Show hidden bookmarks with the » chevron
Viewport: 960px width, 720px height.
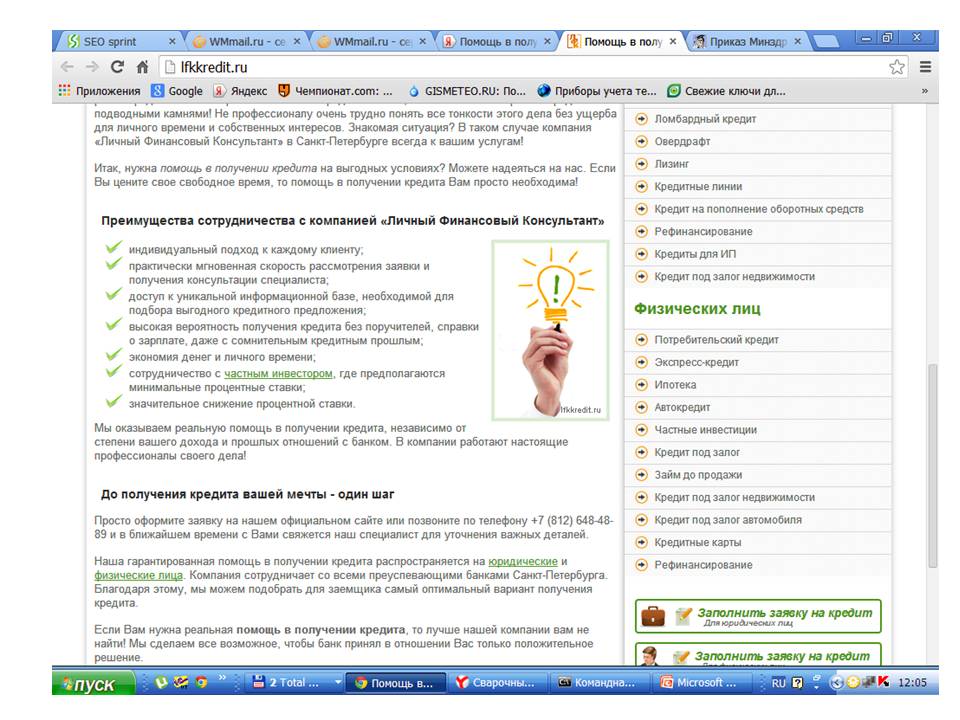tap(924, 91)
